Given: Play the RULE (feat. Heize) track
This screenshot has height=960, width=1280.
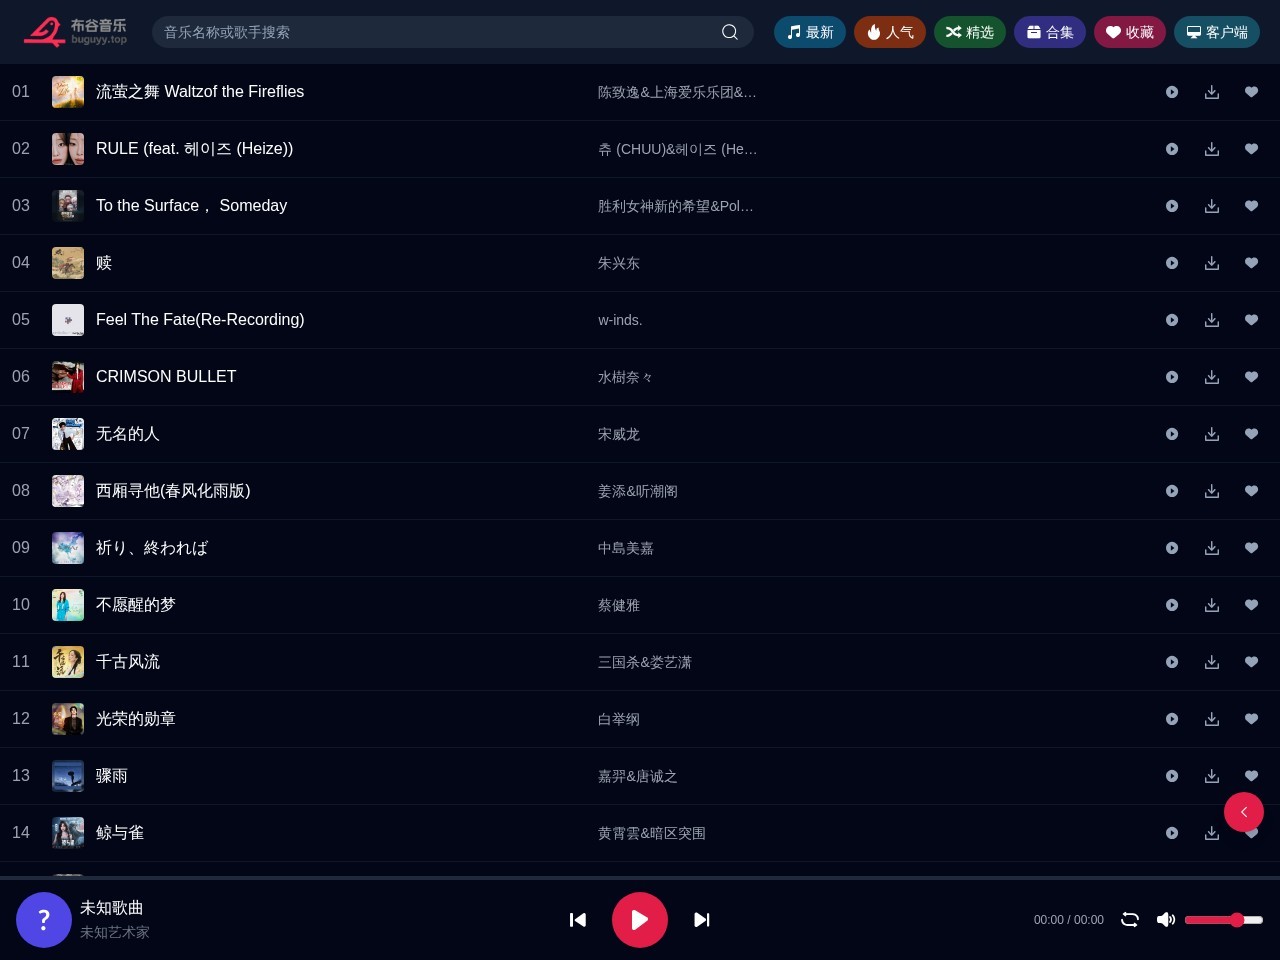Looking at the screenshot, I should [x=1172, y=149].
